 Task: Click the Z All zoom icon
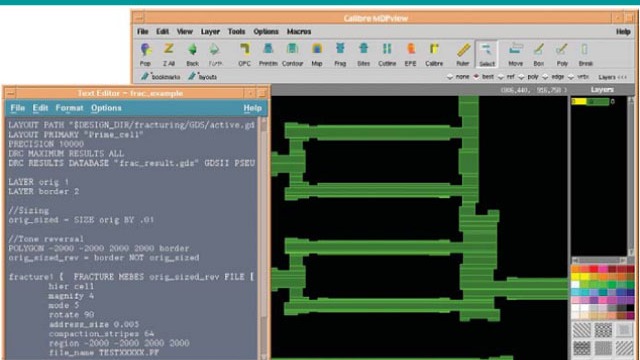[169, 49]
